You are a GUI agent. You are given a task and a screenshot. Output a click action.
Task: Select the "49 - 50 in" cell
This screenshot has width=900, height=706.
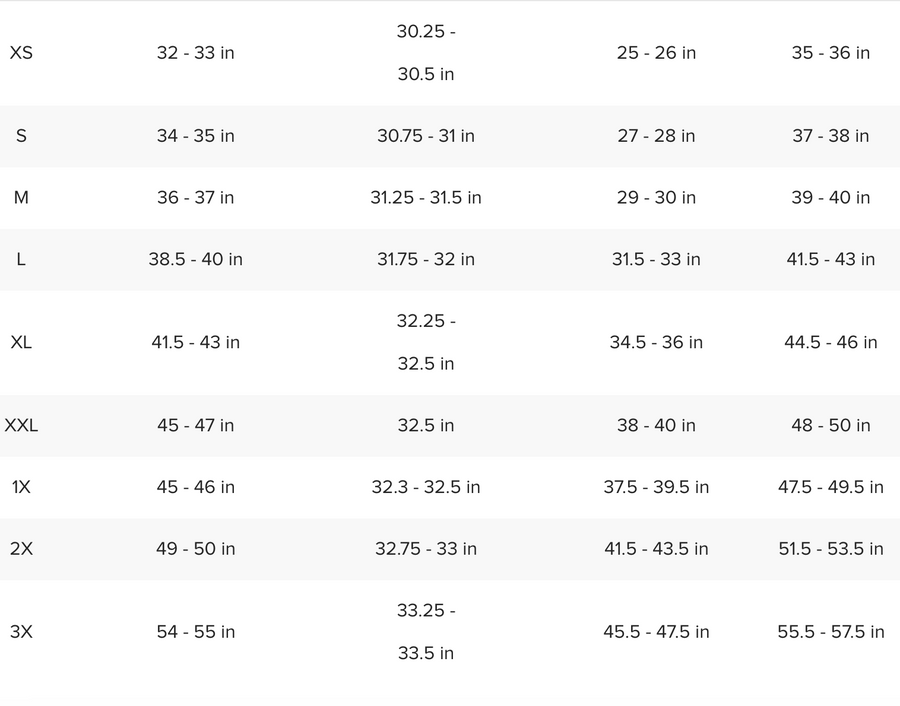[195, 549]
